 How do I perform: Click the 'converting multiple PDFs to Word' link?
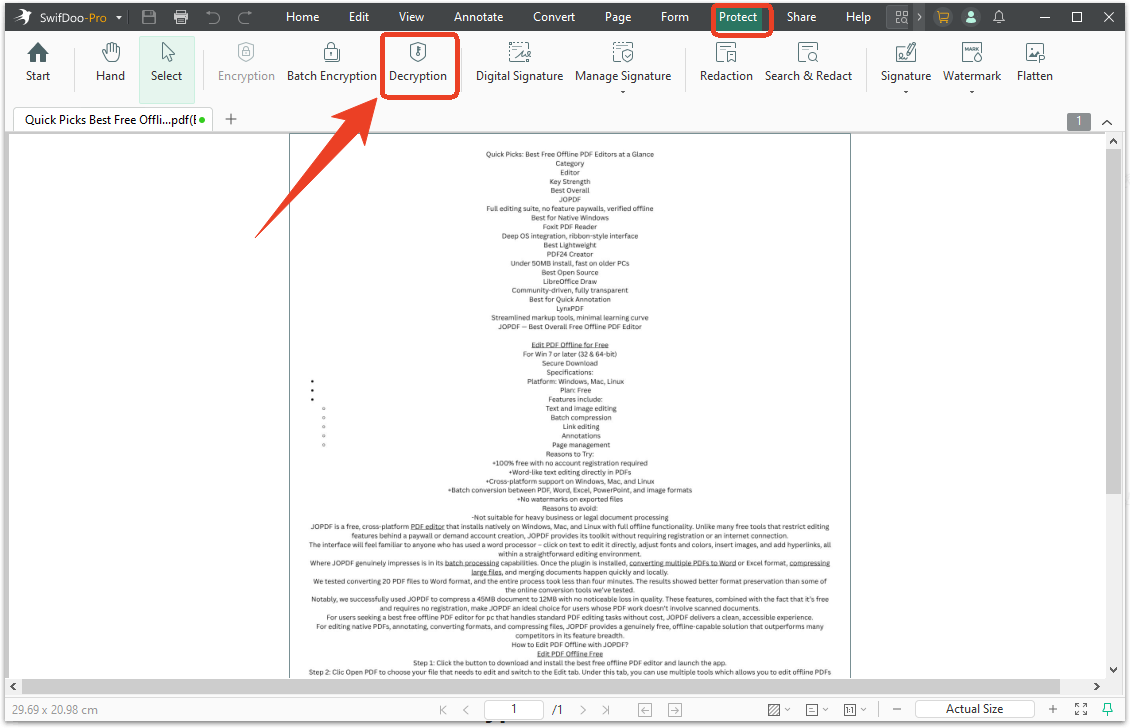[x=682, y=563]
